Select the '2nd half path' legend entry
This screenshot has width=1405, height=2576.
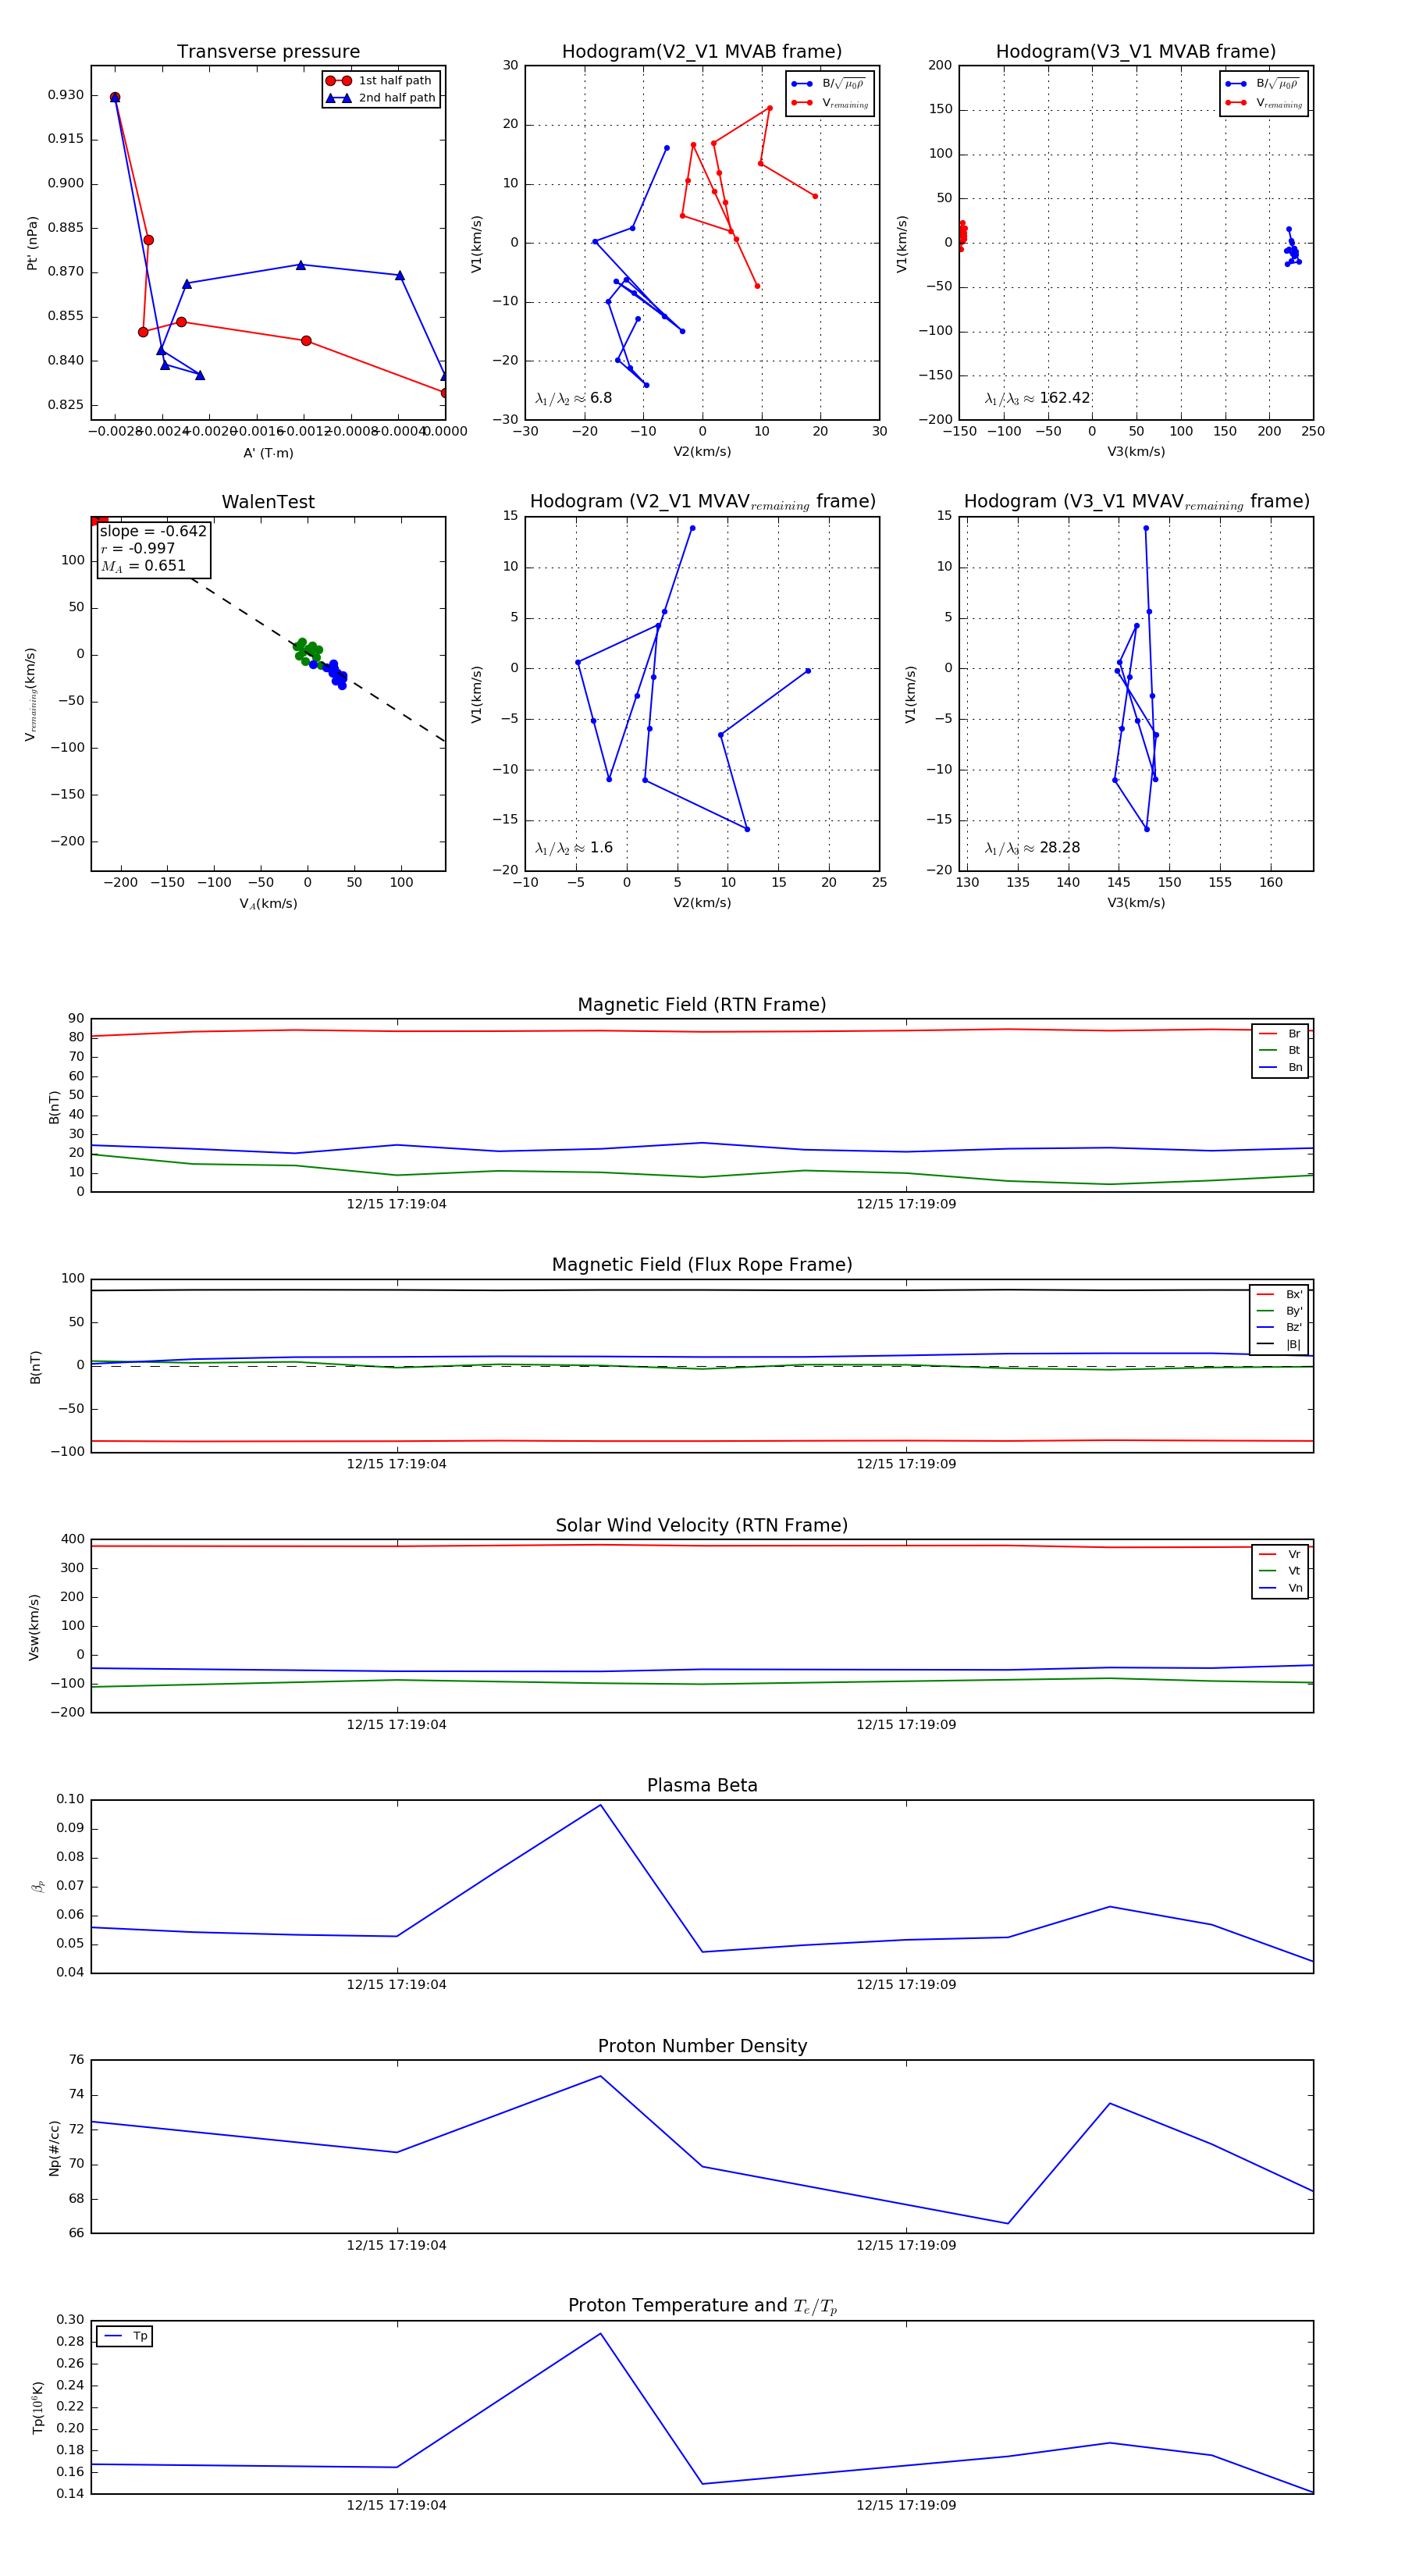pyautogui.click(x=380, y=98)
